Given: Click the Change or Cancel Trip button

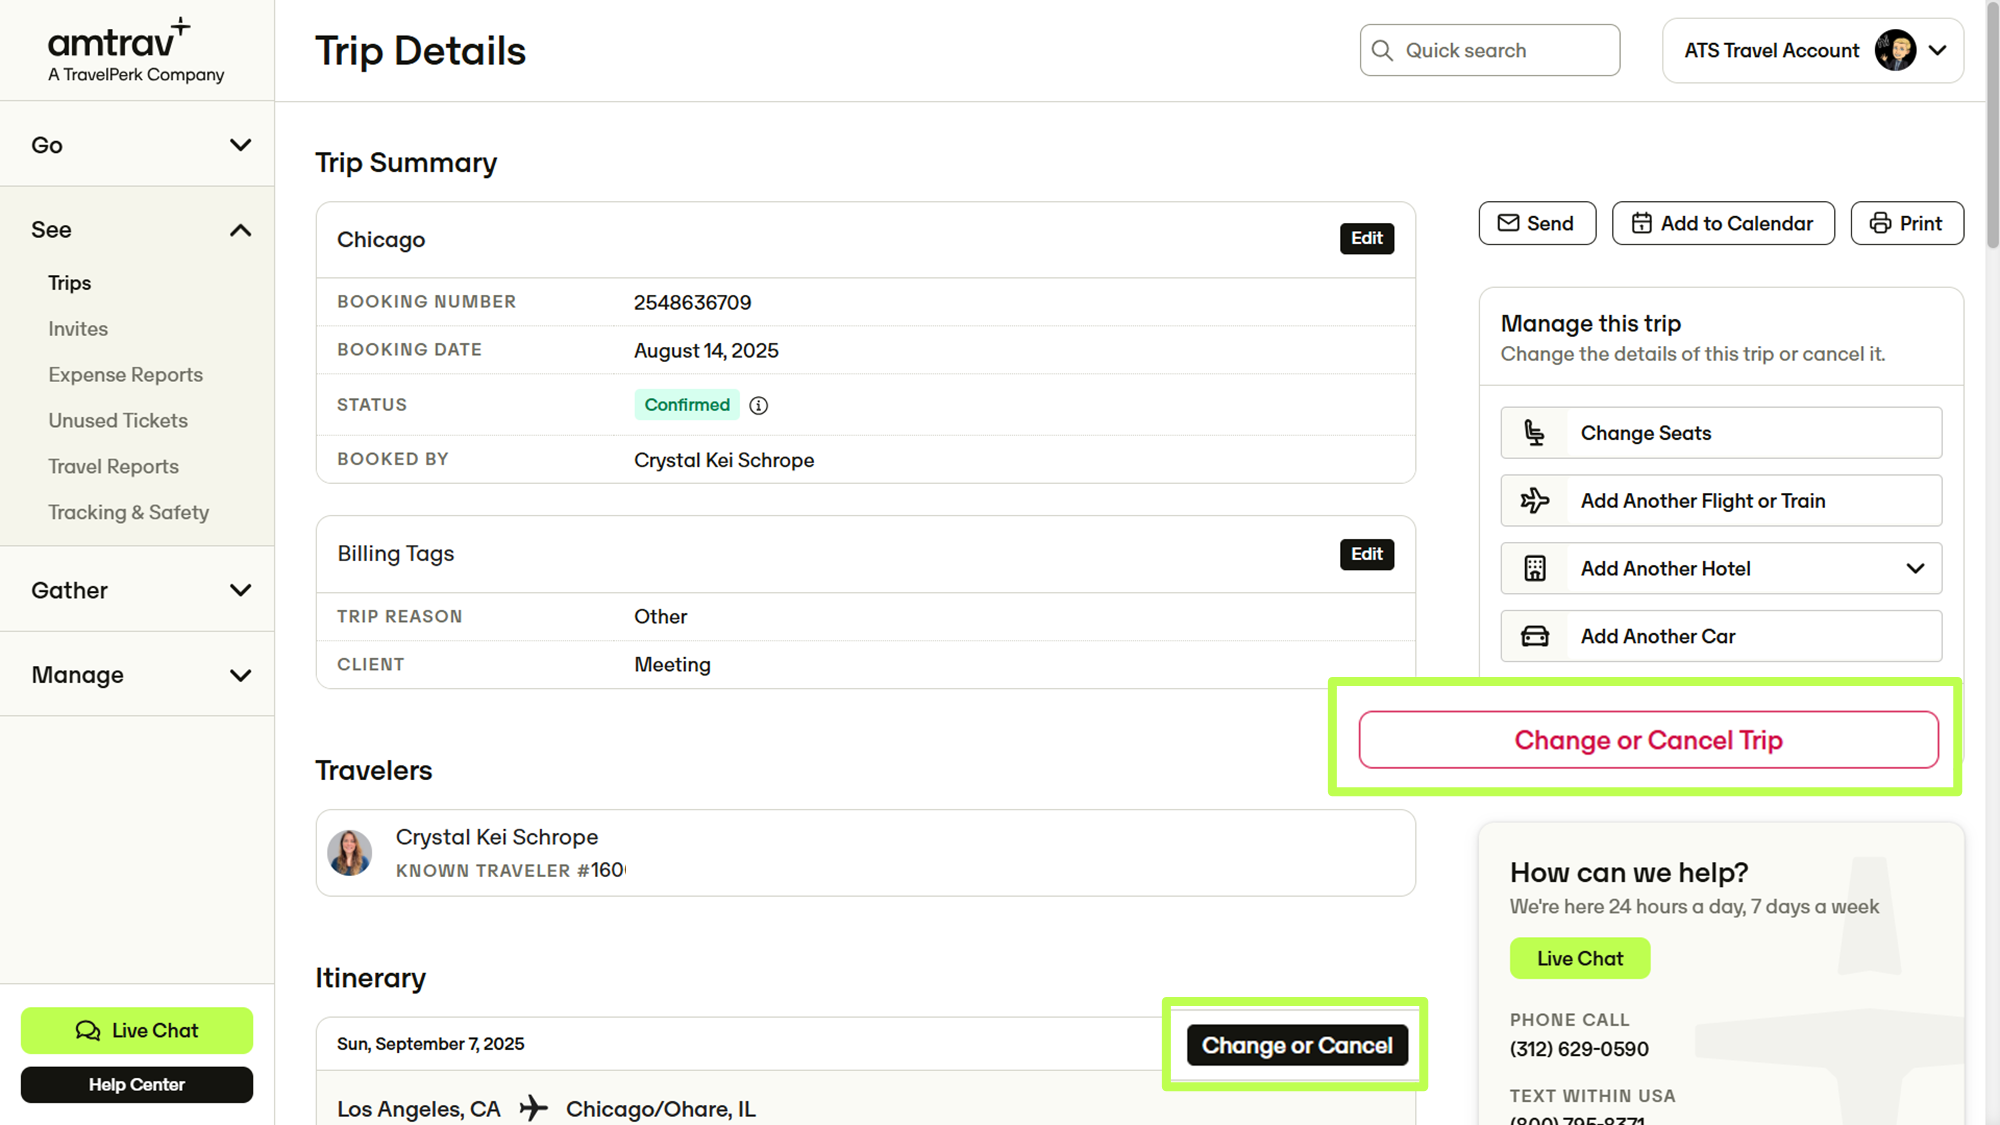Looking at the screenshot, I should pyautogui.click(x=1648, y=740).
